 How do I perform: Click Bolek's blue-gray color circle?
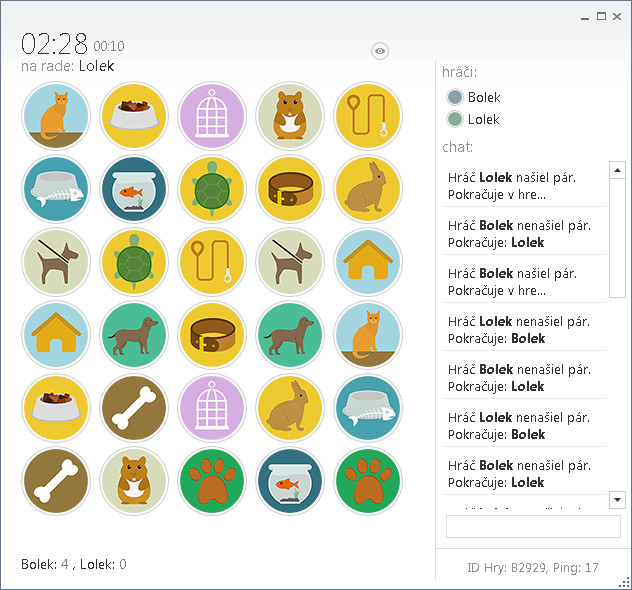click(455, 97)
